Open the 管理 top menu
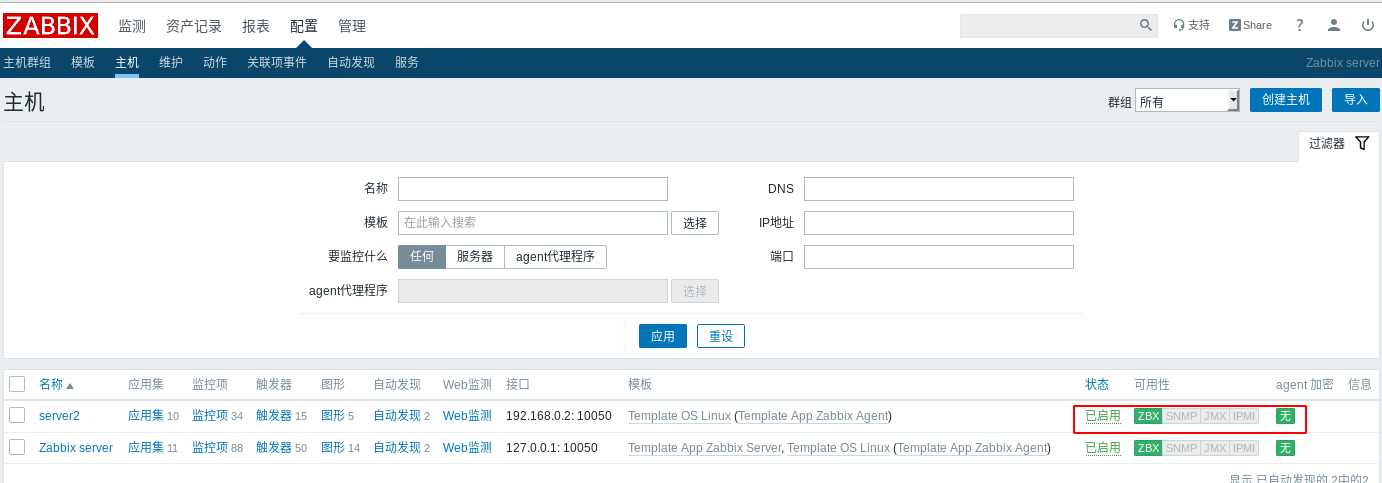 tap(352, 26)
